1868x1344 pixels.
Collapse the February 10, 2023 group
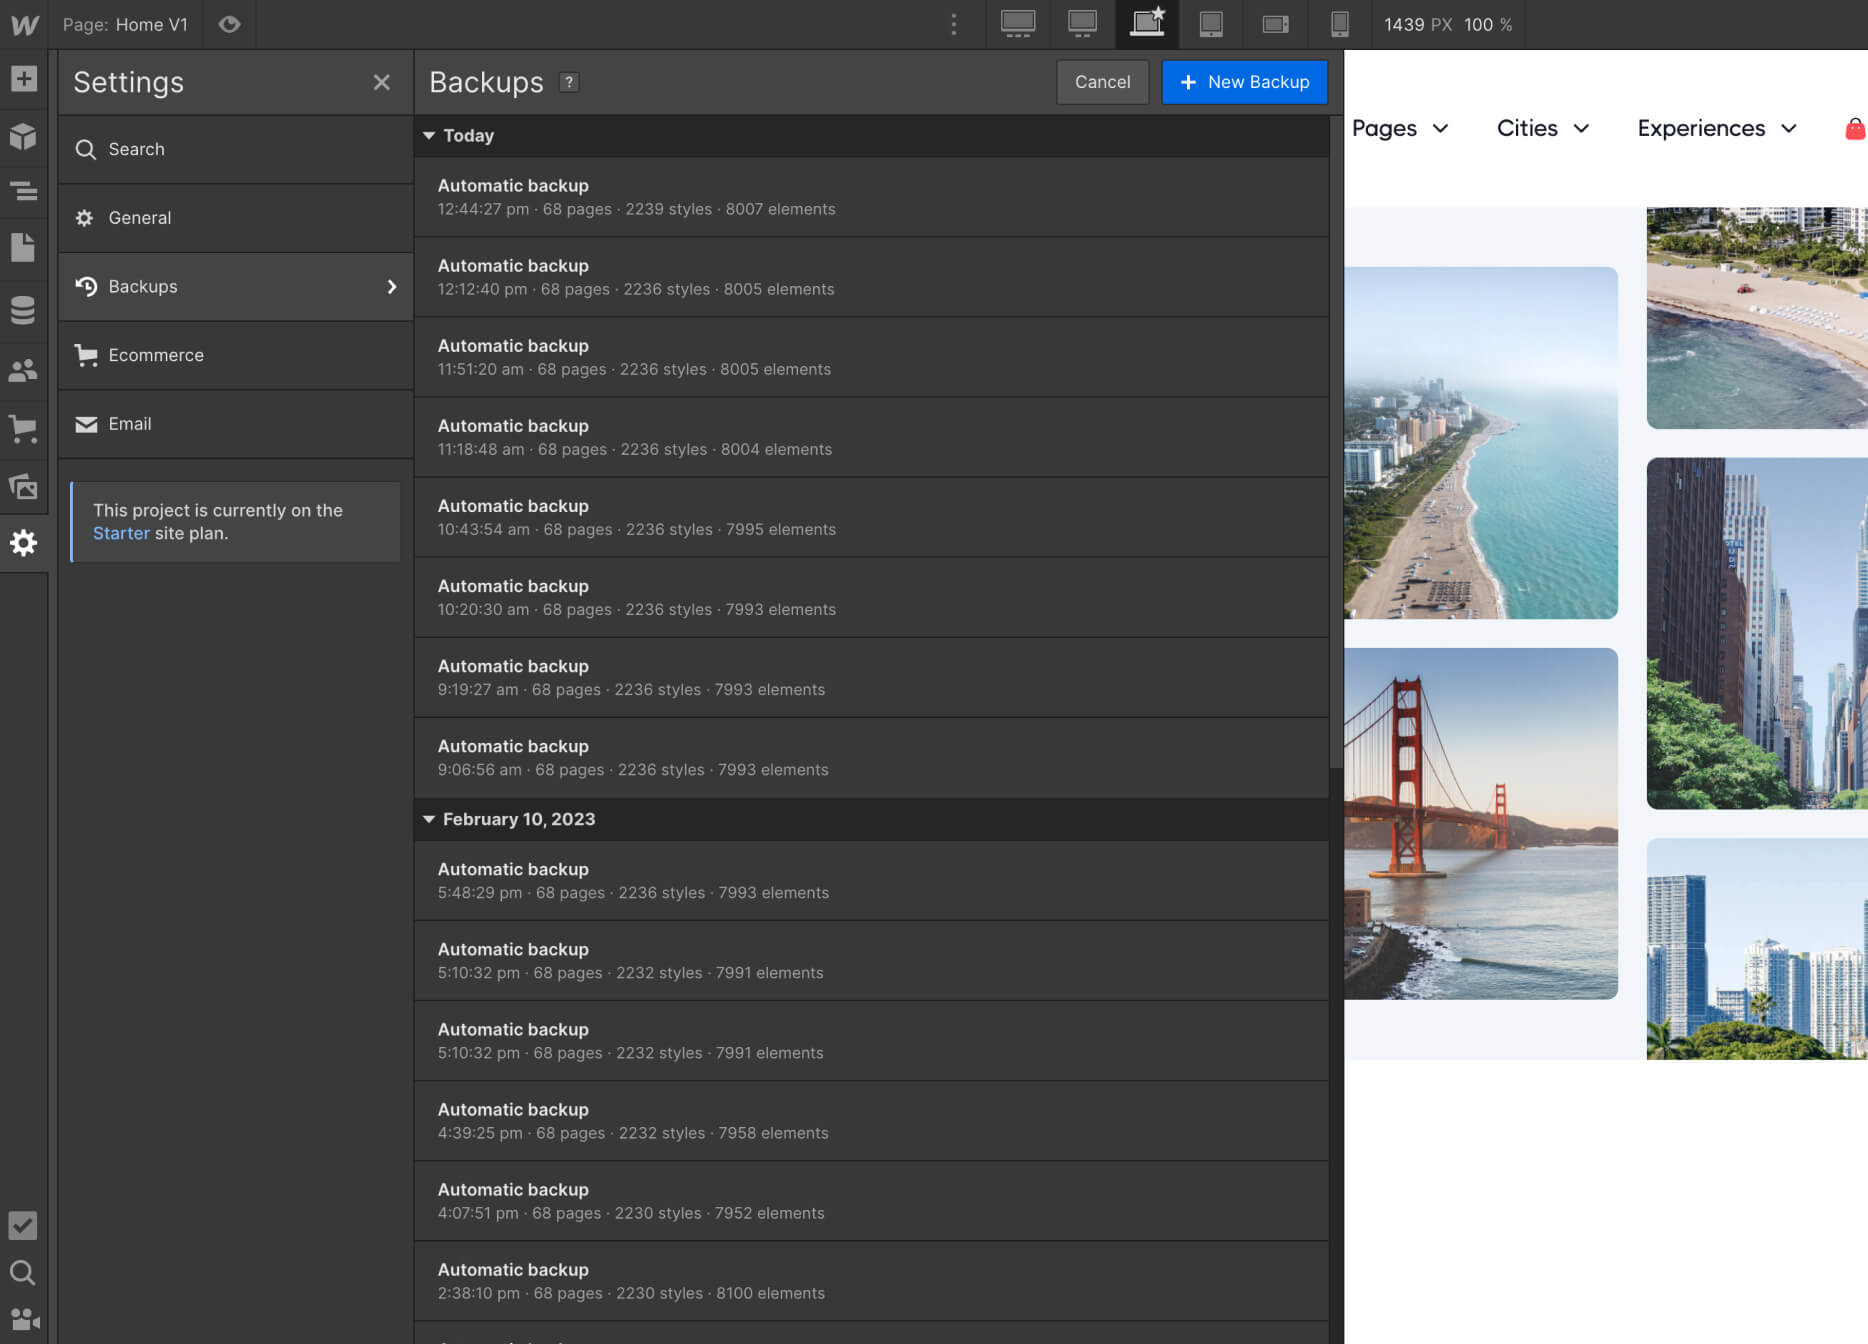point(429,819)
